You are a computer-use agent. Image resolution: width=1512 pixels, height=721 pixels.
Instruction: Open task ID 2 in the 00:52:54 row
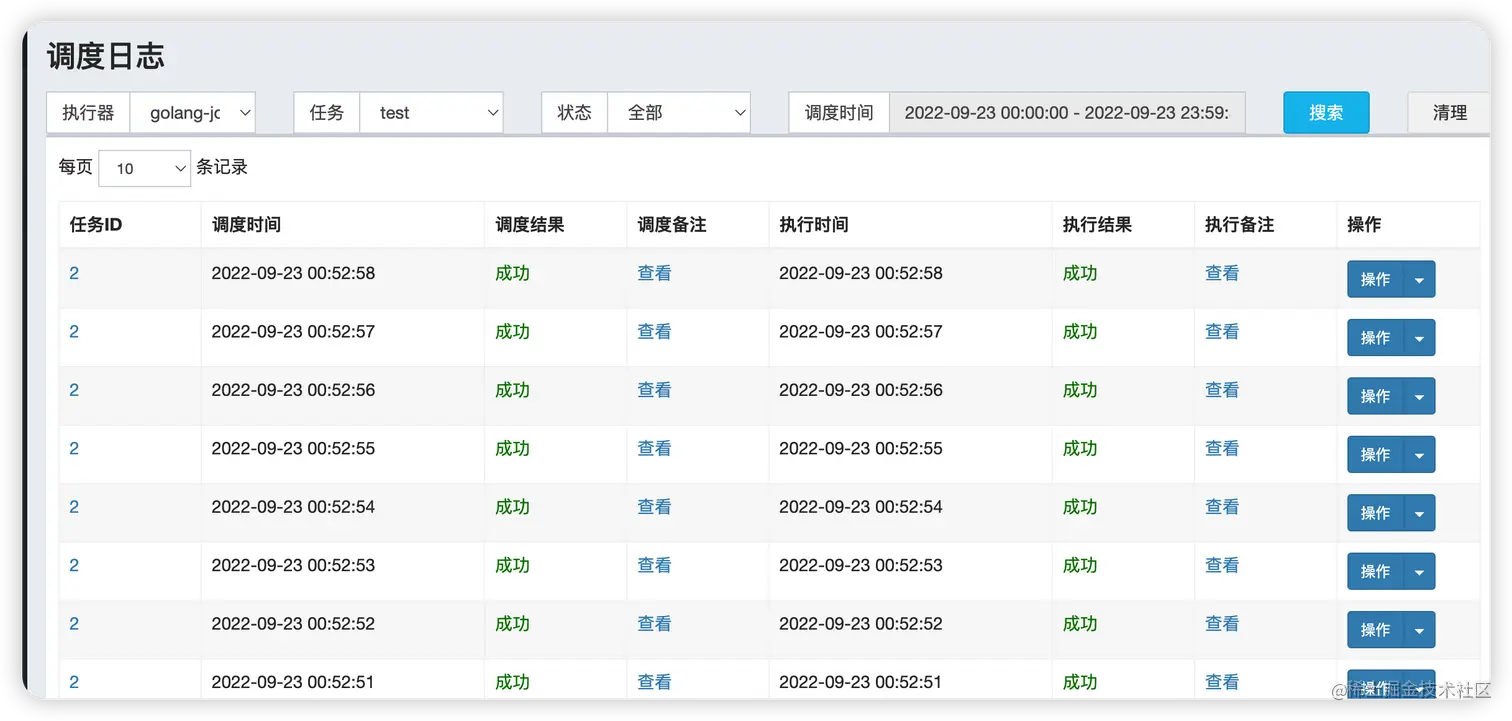pos(74,507)
